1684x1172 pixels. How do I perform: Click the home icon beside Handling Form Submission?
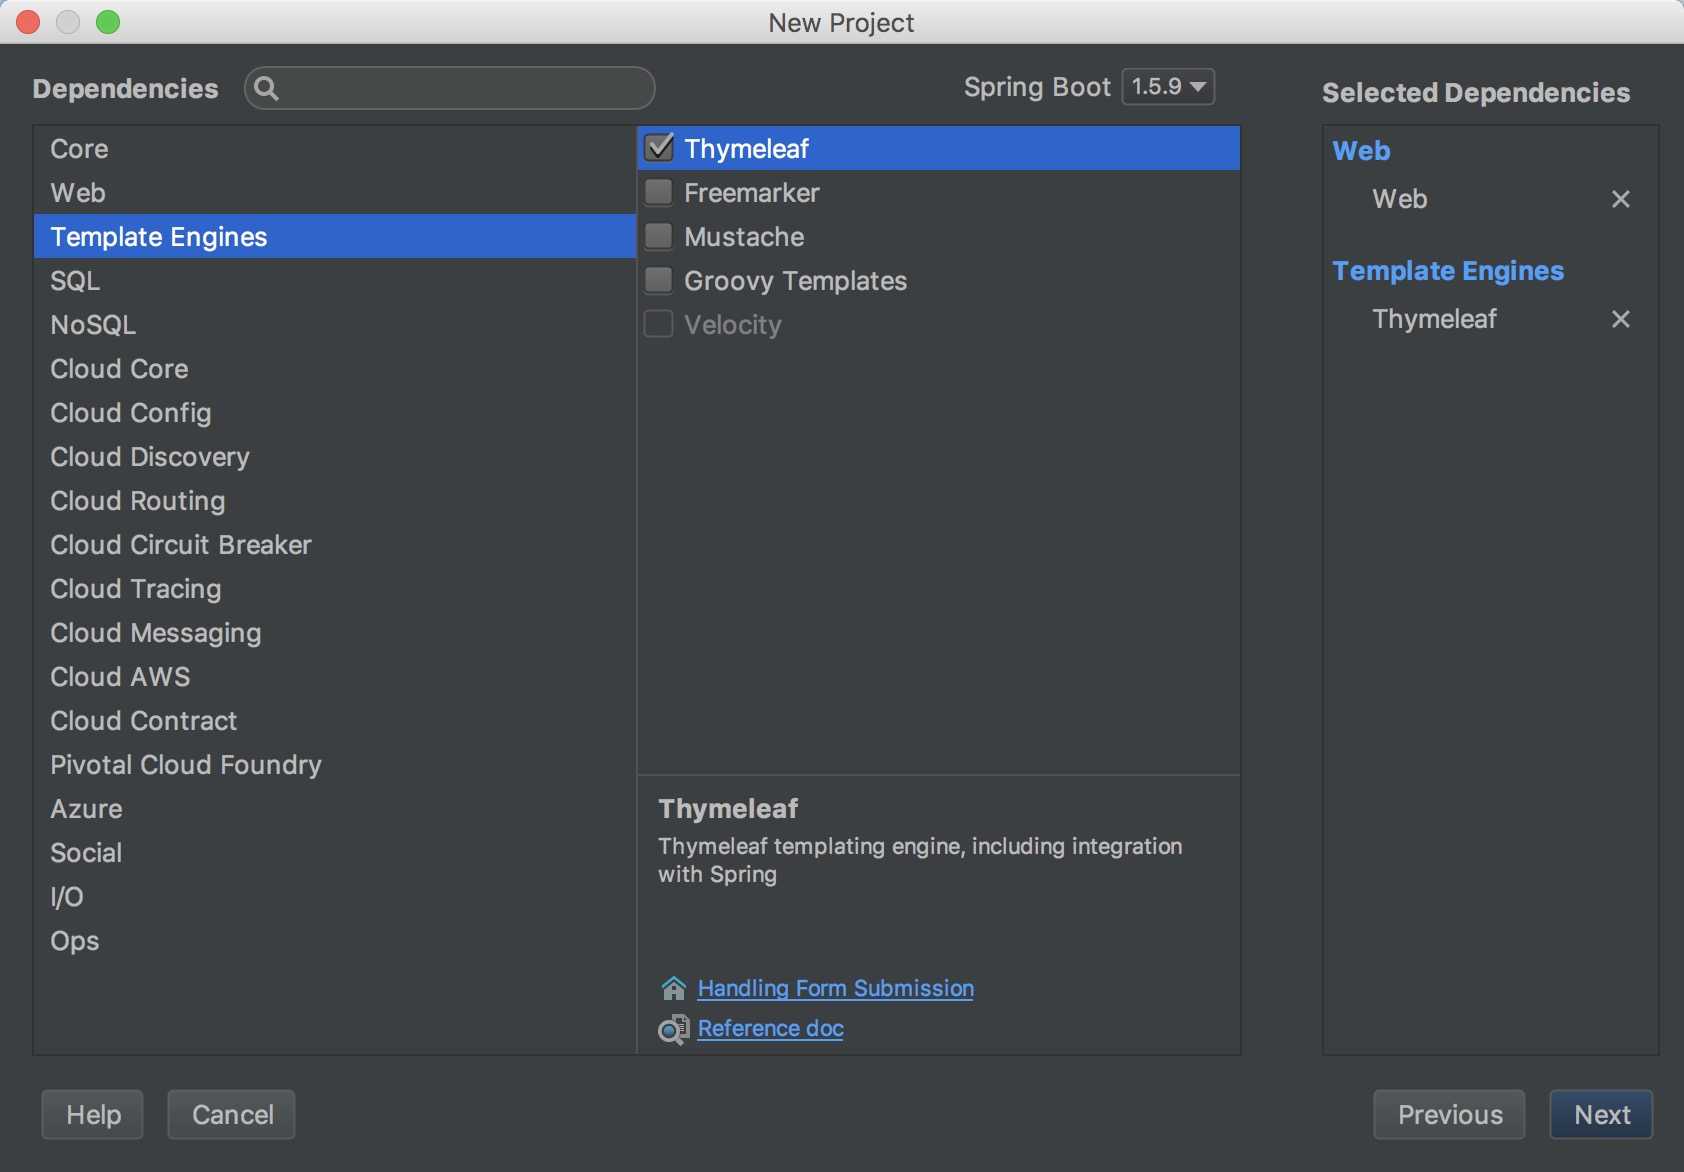pyautogui.click(x=674, y=988)
